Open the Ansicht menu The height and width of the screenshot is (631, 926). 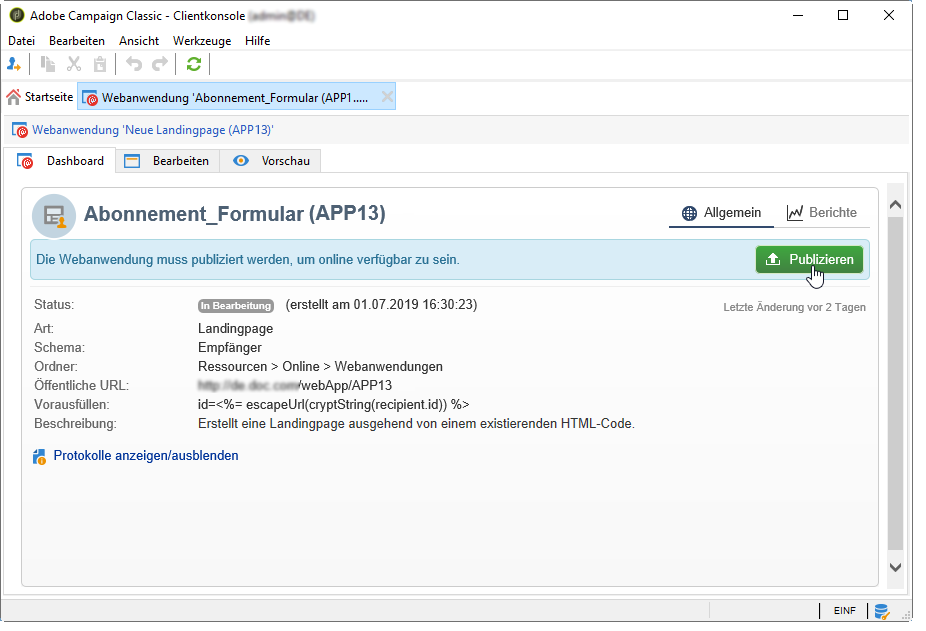coord(139,41)
